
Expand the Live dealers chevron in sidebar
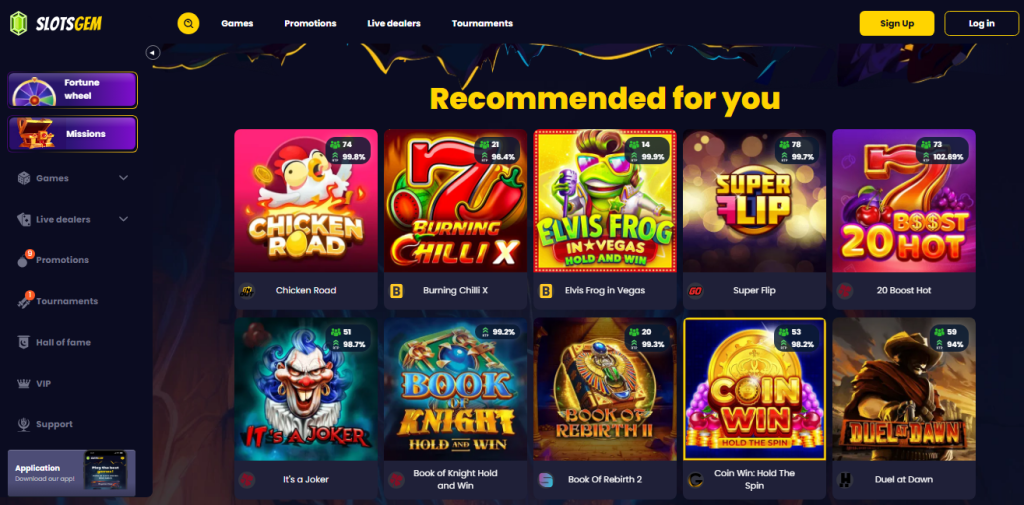[x=123, y=219]
